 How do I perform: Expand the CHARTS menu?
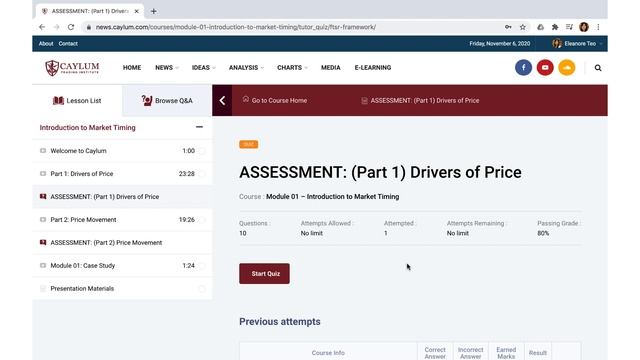[292, 68]
